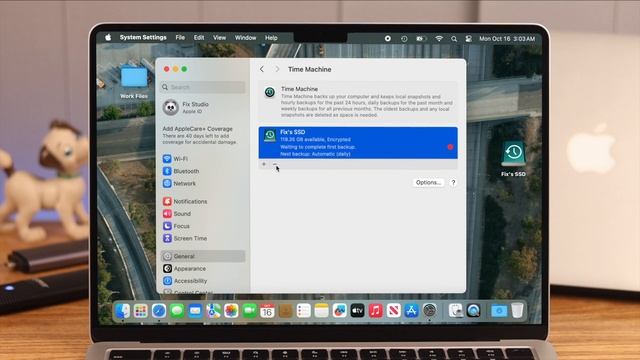Select the Fix's SSD backup disk row
The height and width of the screenshot is (360, 640).
pyautogui.click(x=358, y=143)
